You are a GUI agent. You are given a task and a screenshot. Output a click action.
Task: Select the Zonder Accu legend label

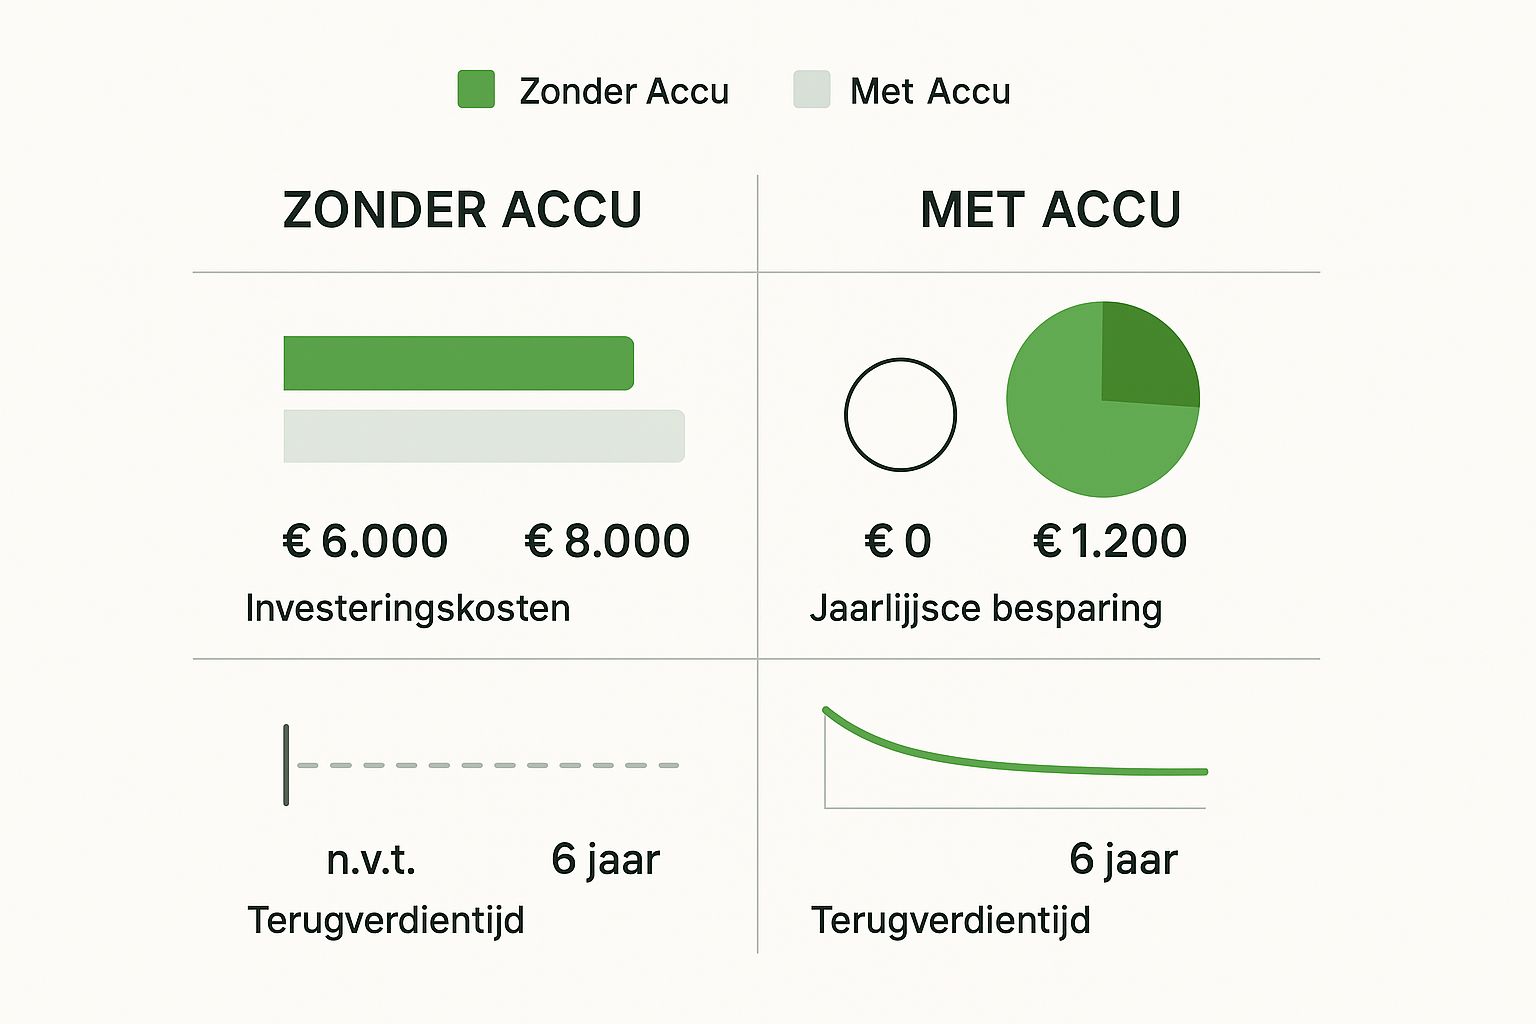[624, 91]
